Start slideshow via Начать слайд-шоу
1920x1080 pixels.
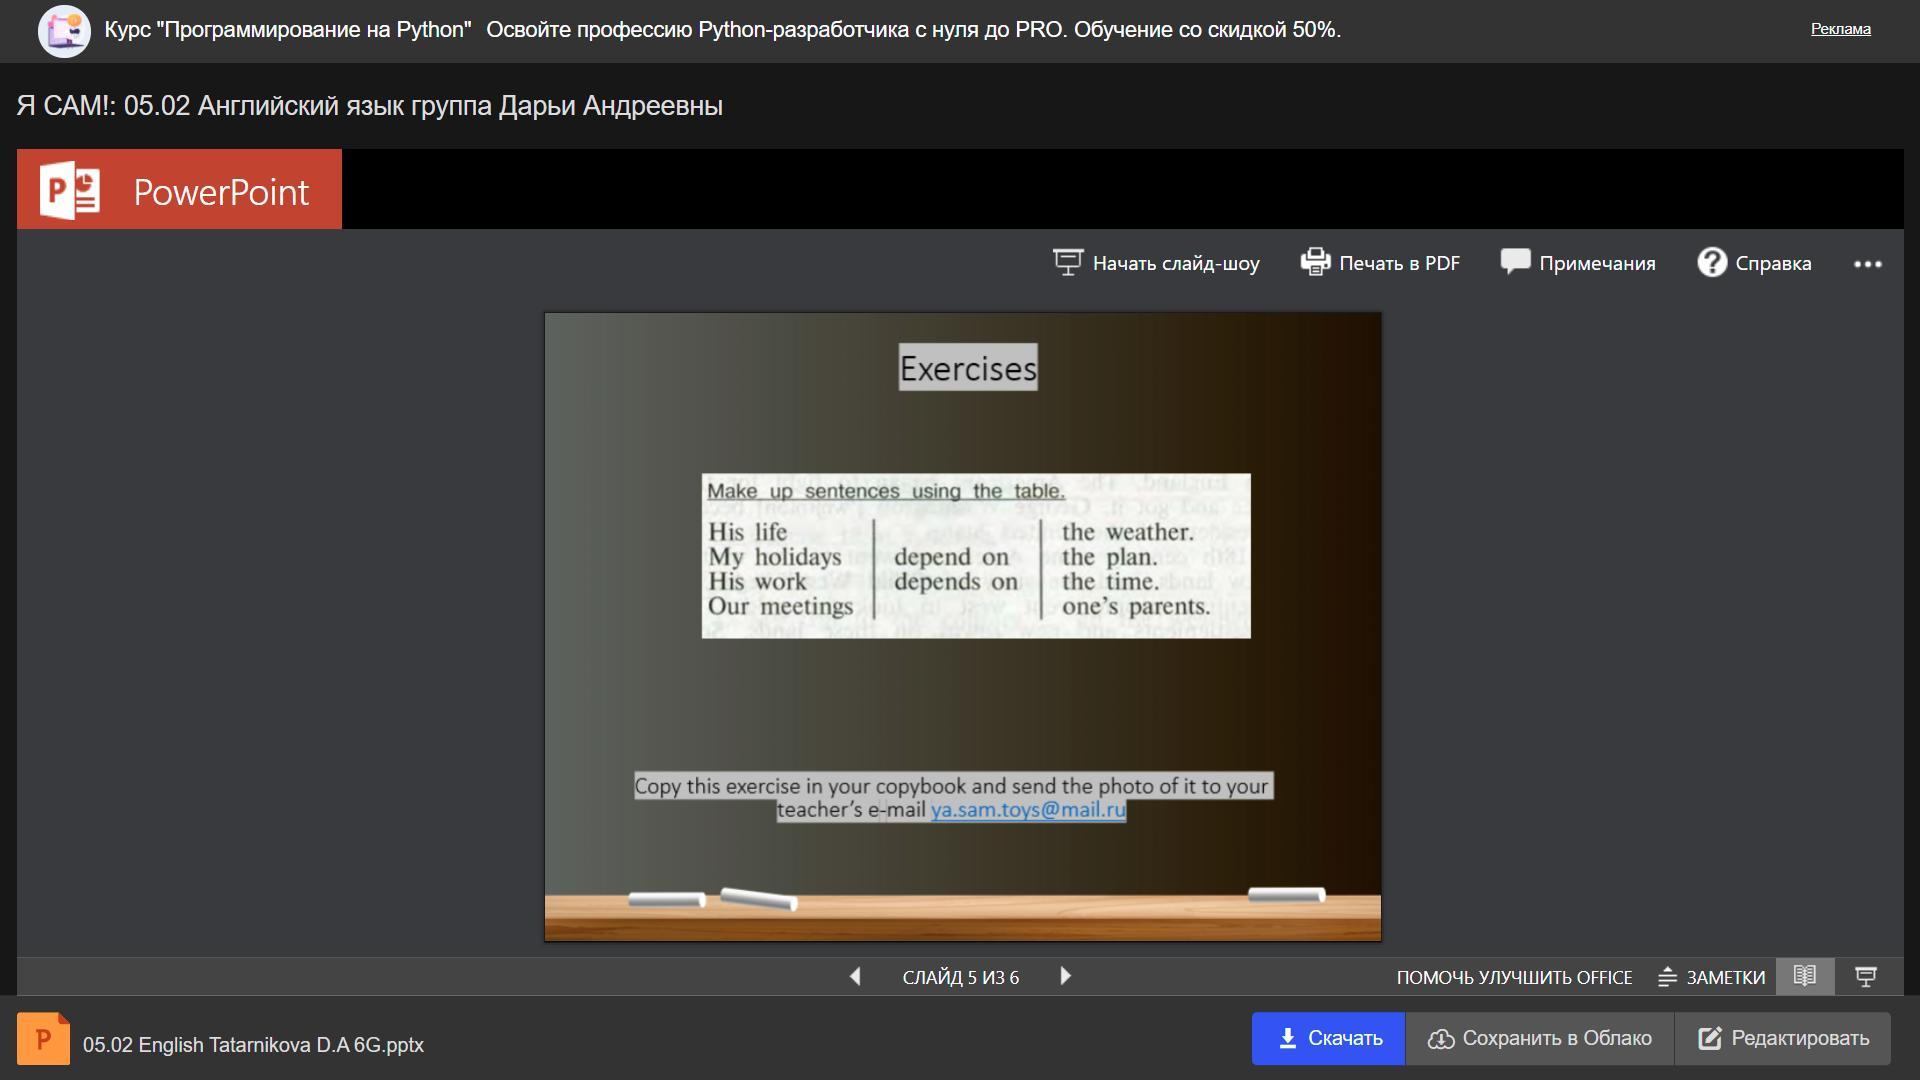coord(1156,263)
